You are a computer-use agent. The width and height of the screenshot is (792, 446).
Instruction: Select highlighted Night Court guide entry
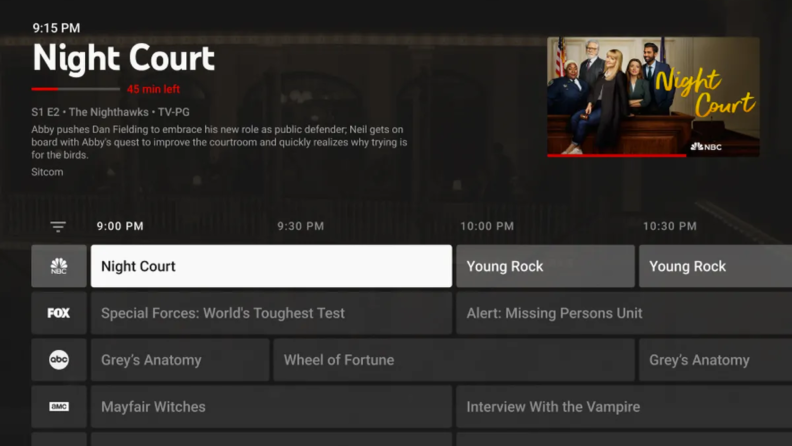point(271,266)
